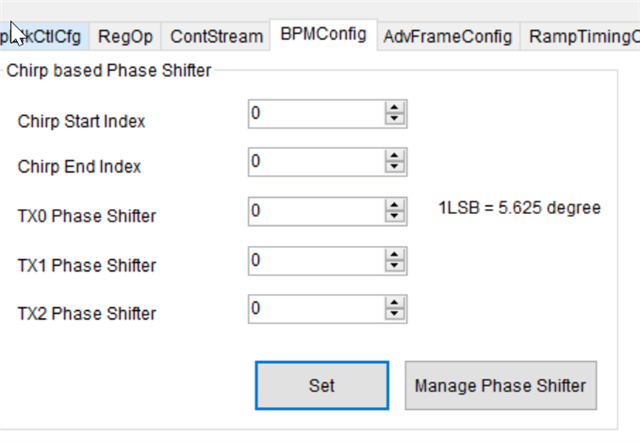This screenshot has width=640, height=442.
Task: Step down the TX2 Phase Shifter
Action: (395, 315)
